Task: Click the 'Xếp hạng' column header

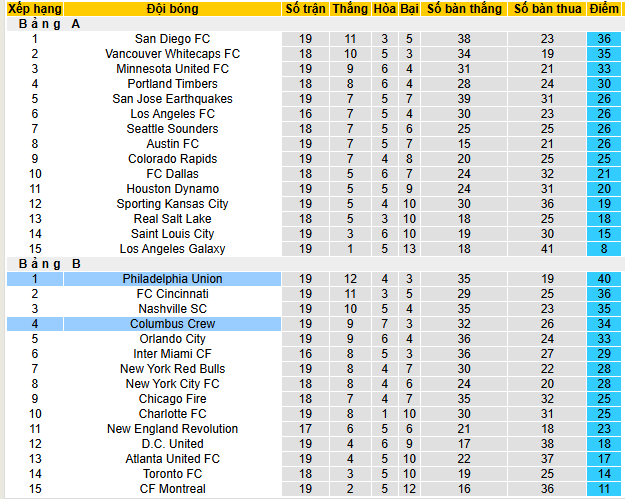Action: click(34, 9)
